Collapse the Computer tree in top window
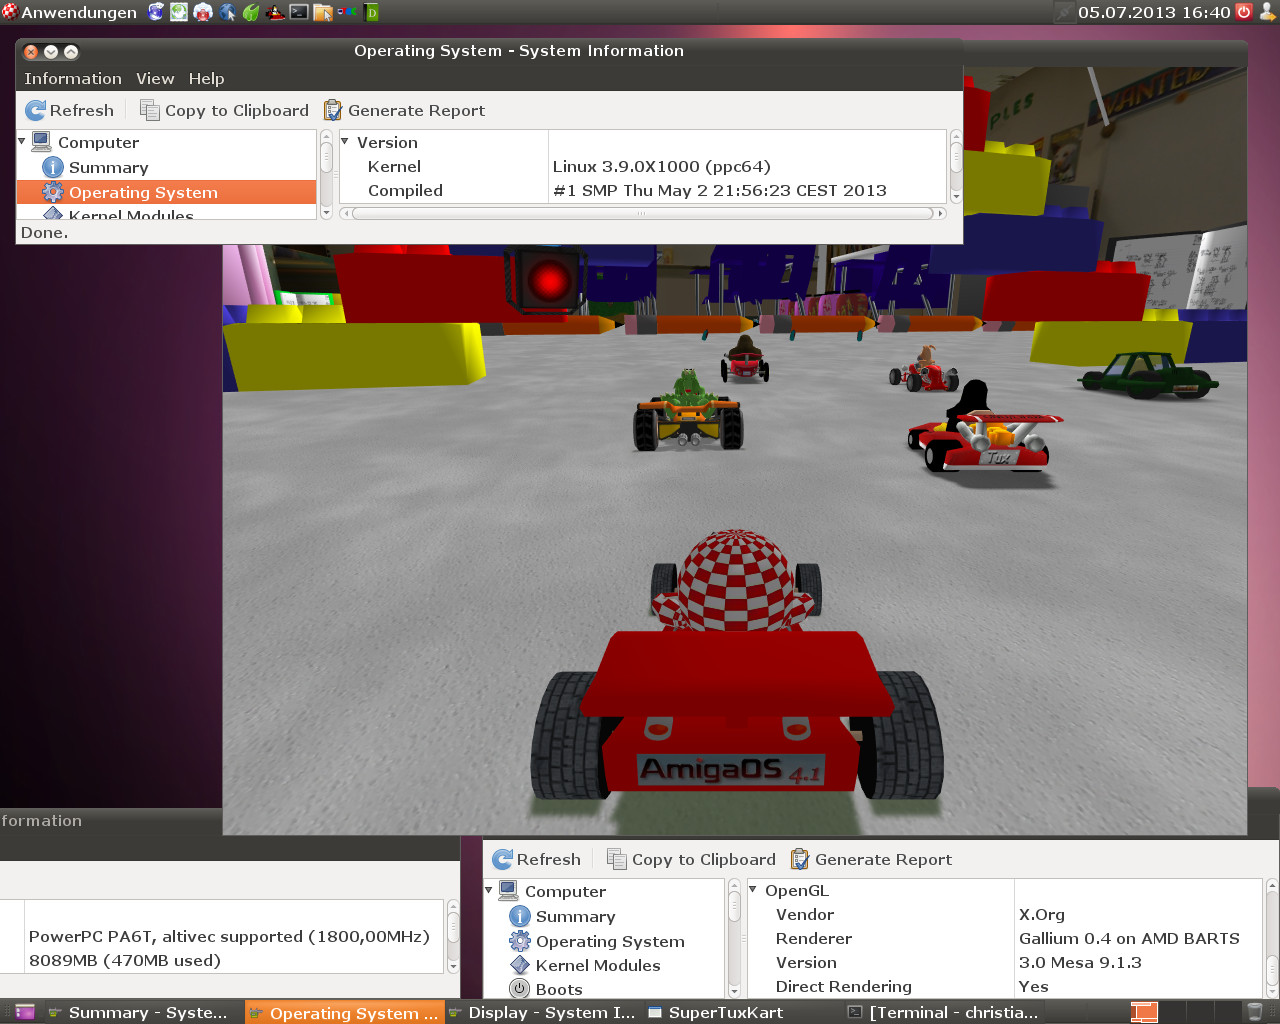The image size is (1280, 1024). click(23, 142)
